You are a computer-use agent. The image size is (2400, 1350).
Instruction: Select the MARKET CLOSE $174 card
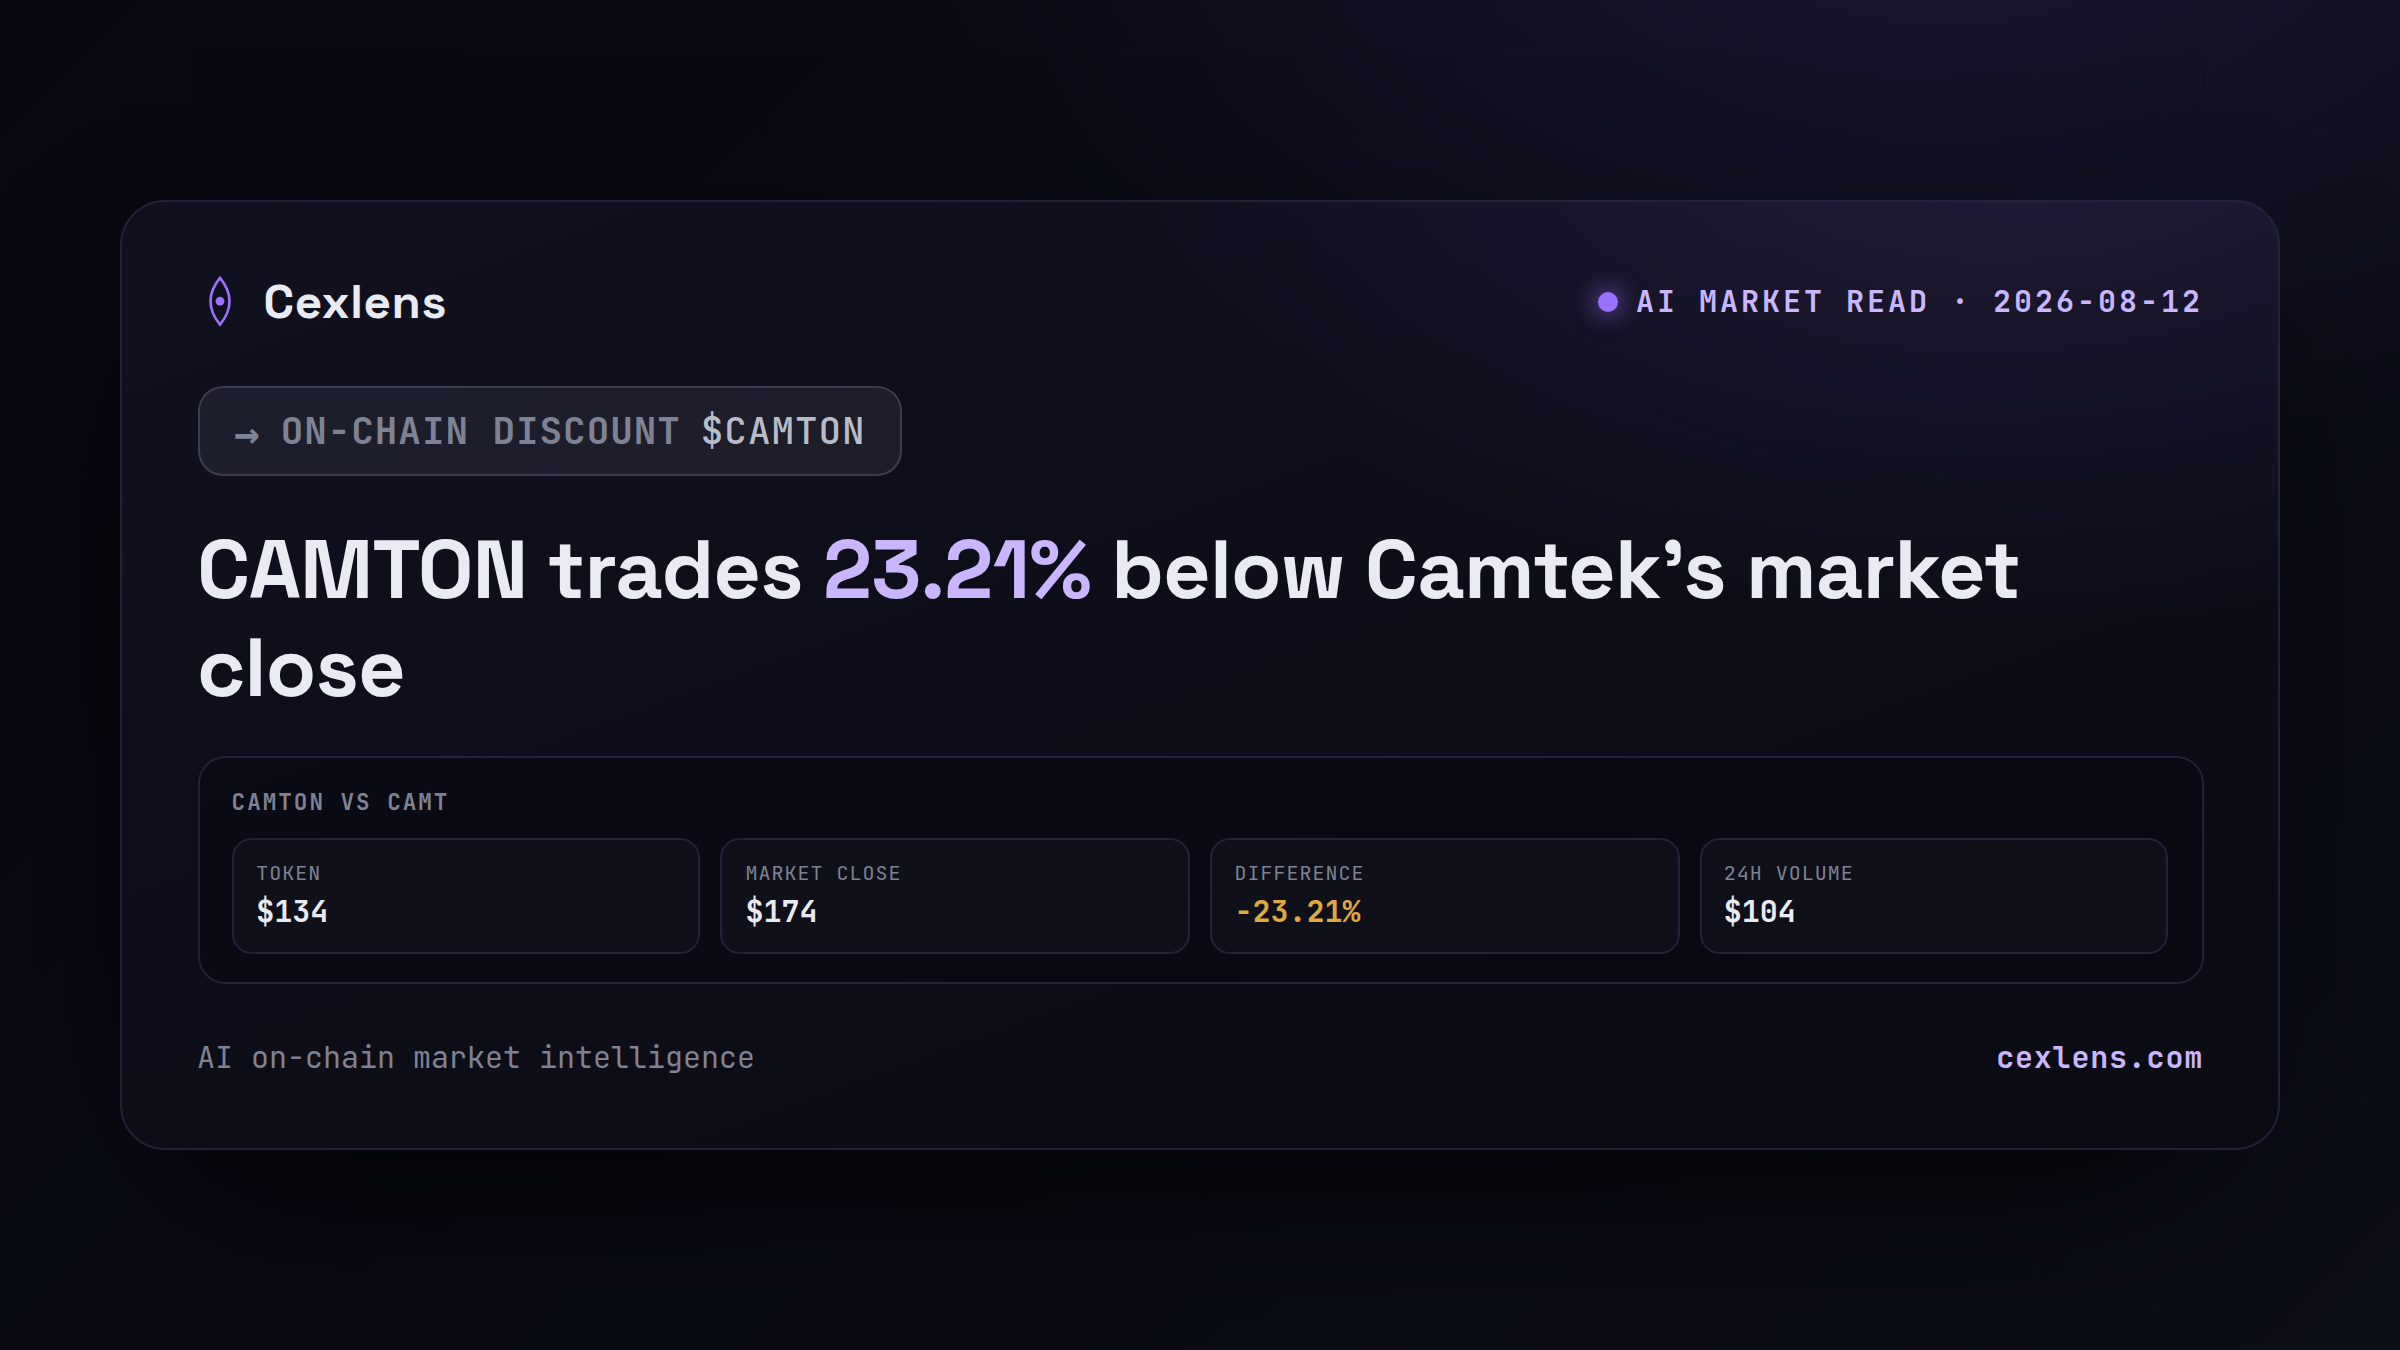pyautogui.click(x=955, y=896)
